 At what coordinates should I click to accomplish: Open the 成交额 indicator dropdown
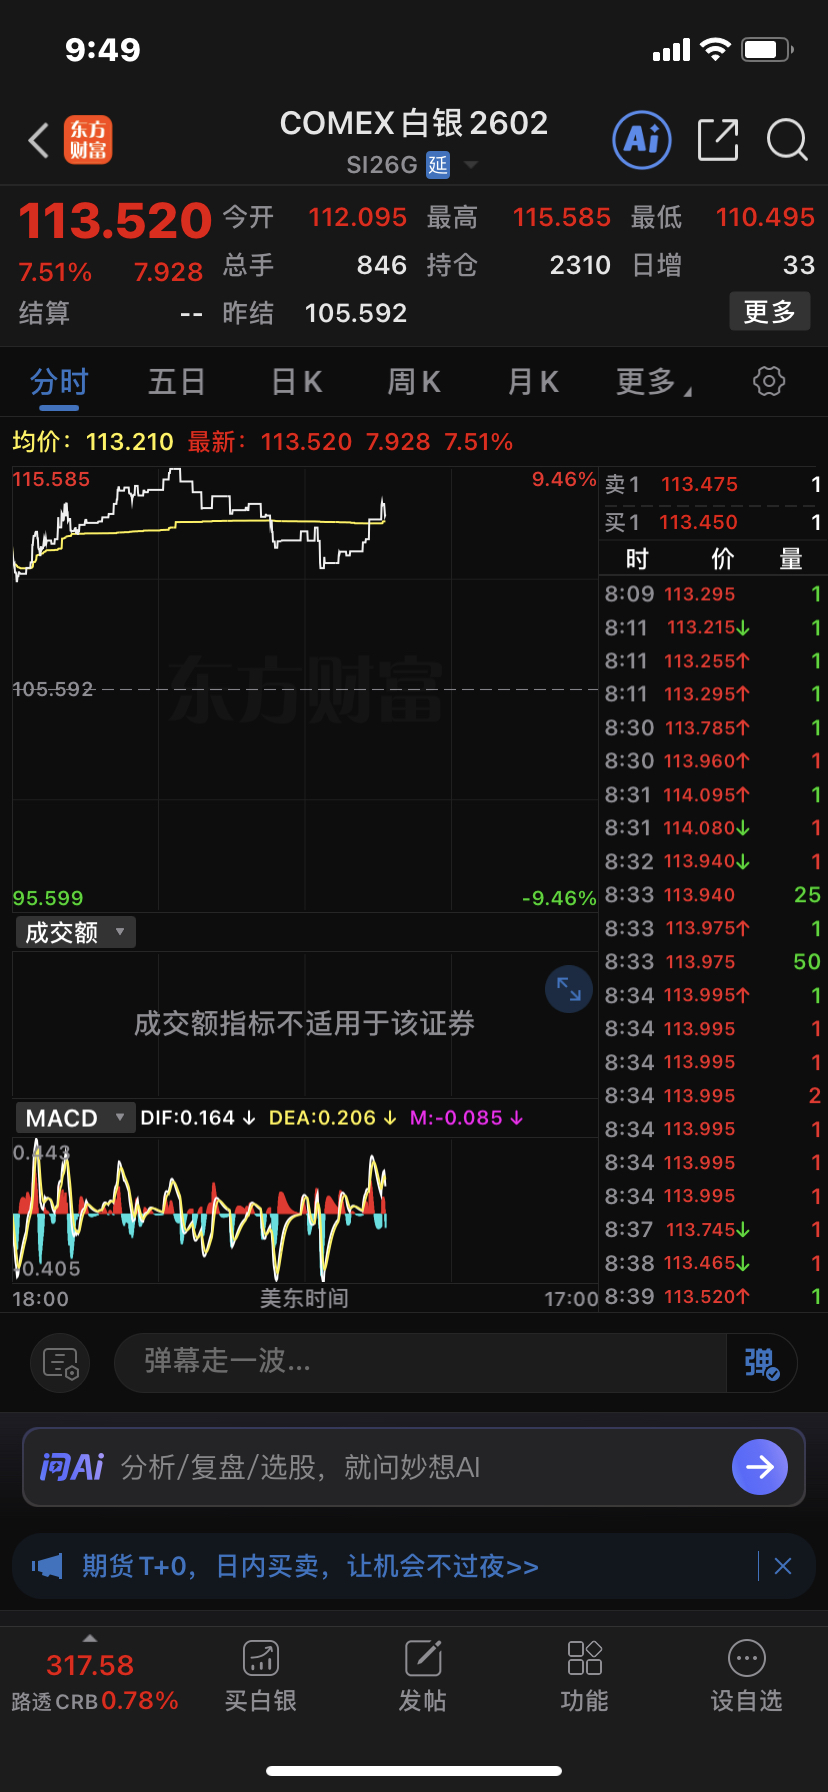click(x=75, y=932)
